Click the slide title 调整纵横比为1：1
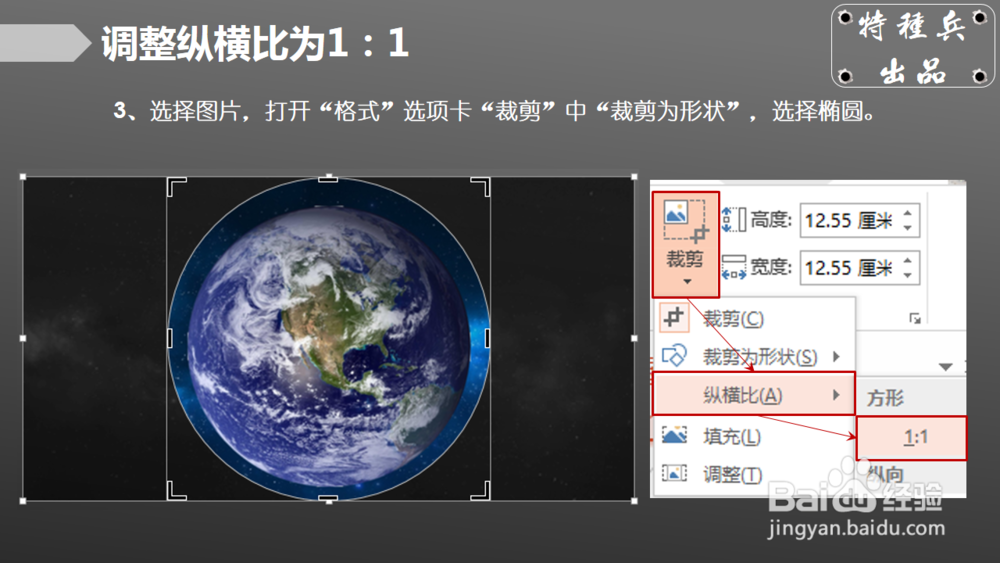 pyautogui.click(x=255, y=43)
